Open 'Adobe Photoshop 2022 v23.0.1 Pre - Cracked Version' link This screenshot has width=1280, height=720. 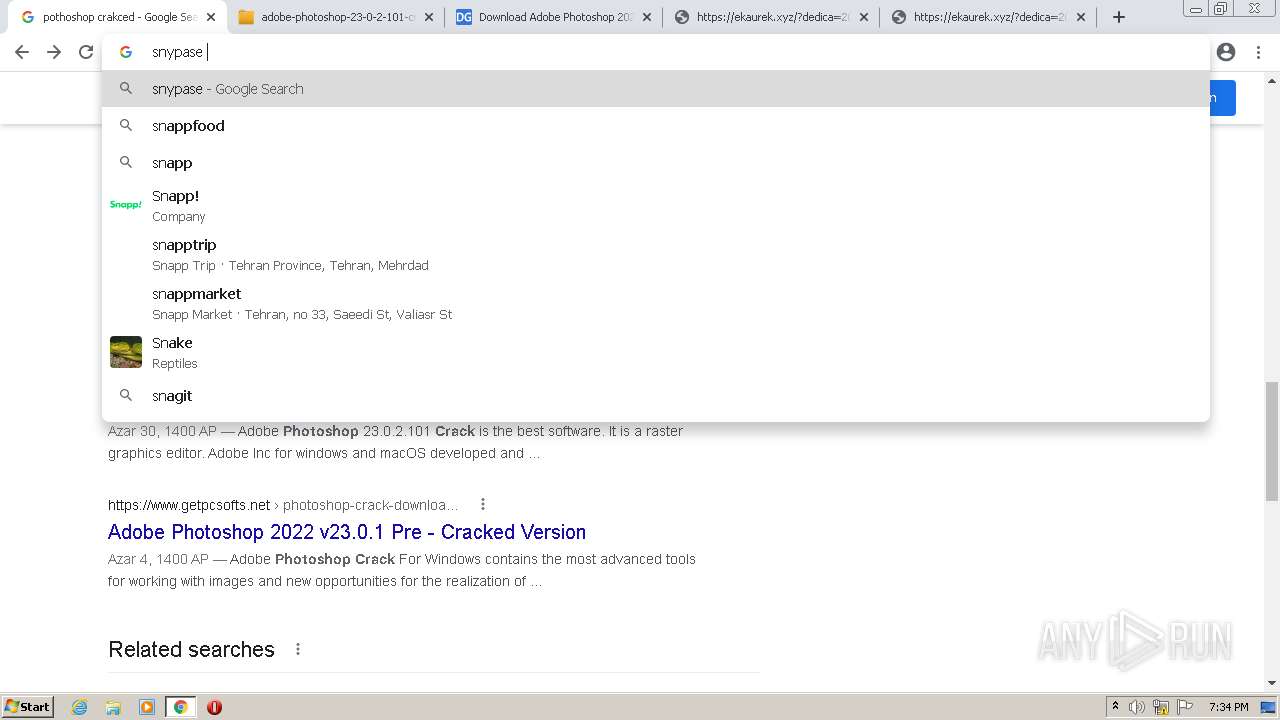pyautogui.click(x=347, y=532)
